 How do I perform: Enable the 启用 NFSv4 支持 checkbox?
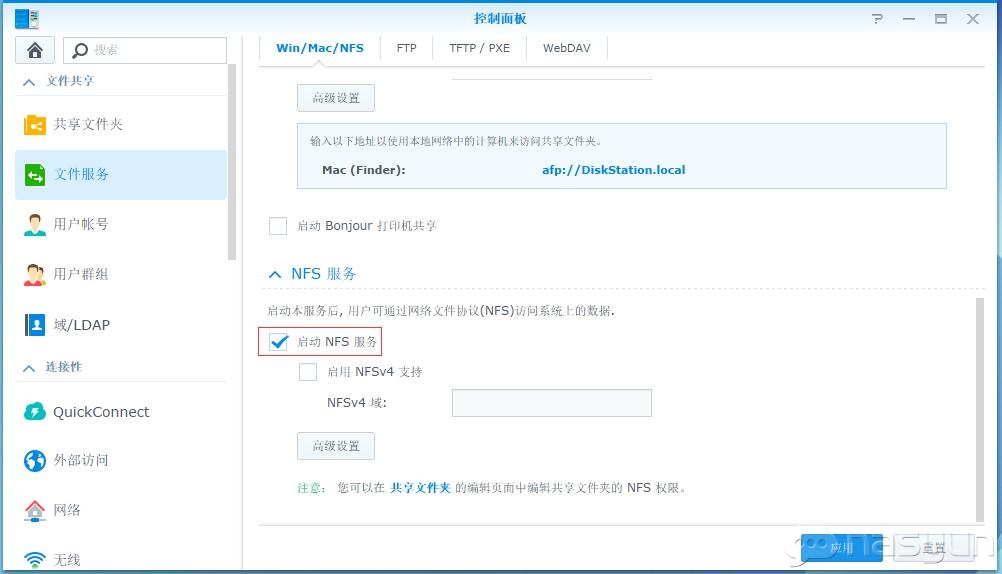click(x=308, y=372)
